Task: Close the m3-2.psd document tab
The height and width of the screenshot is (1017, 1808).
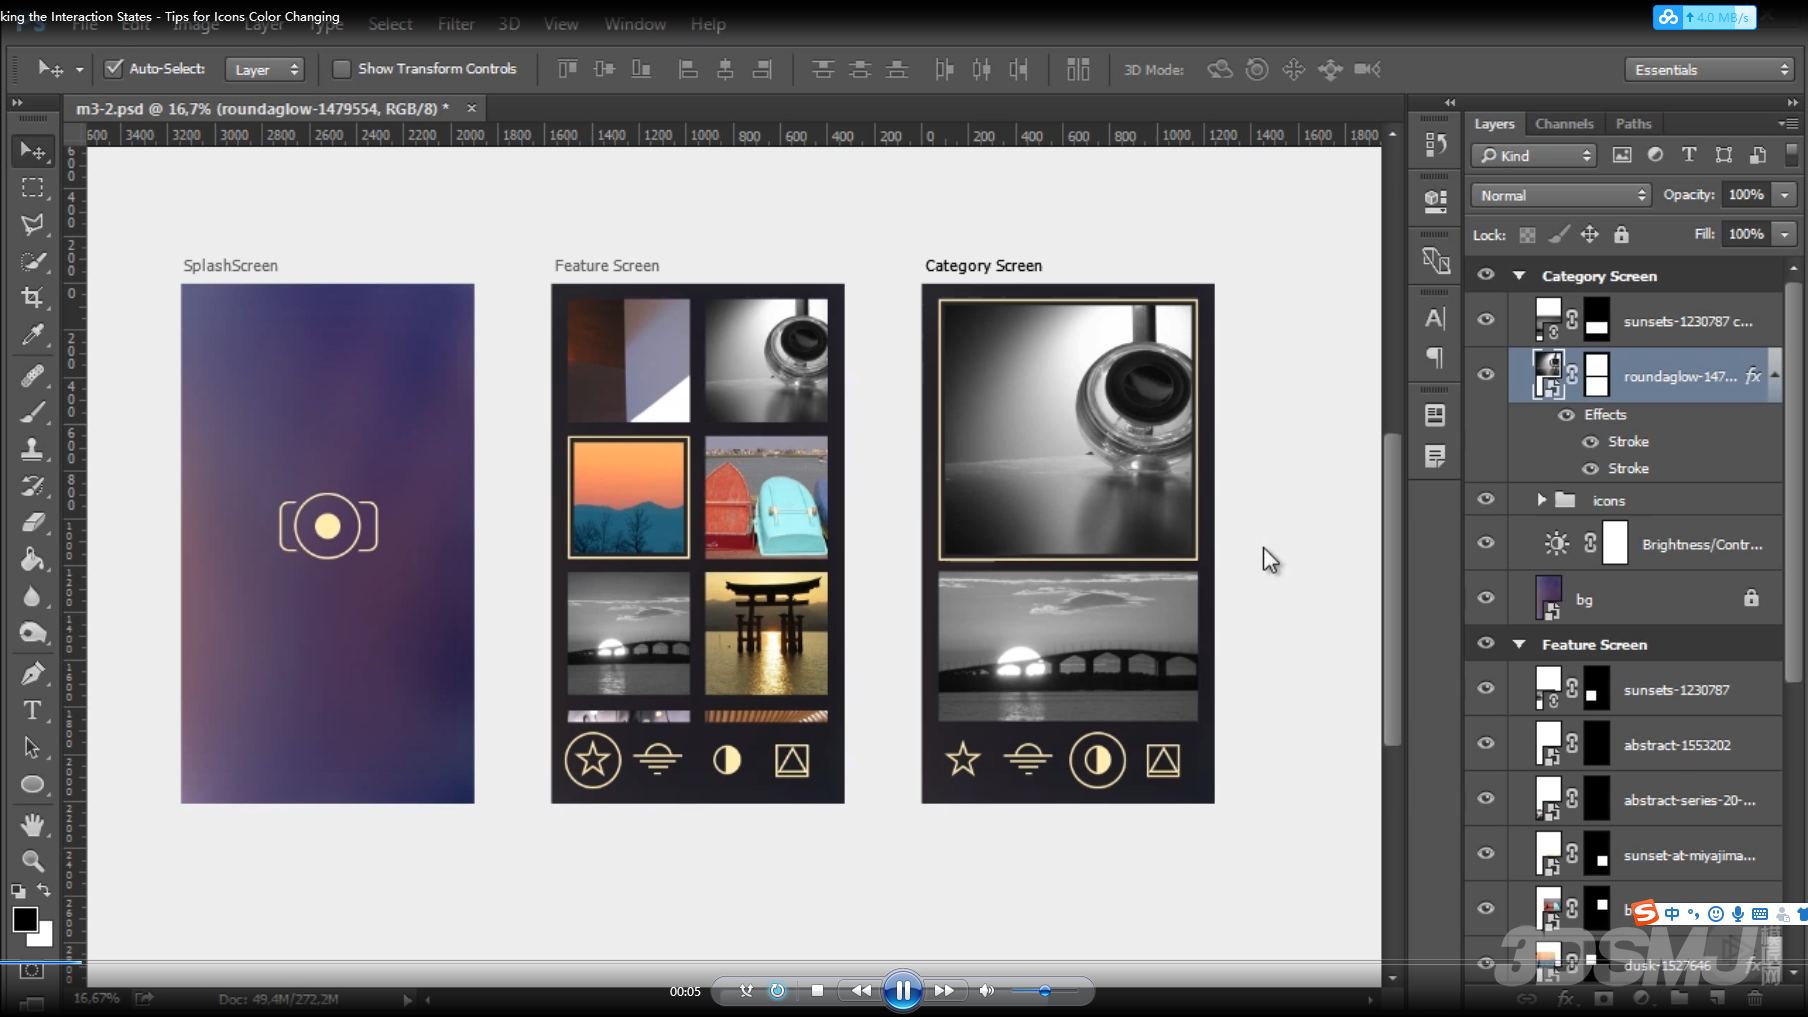Action: pyautogui.click(x=471, y=108)
